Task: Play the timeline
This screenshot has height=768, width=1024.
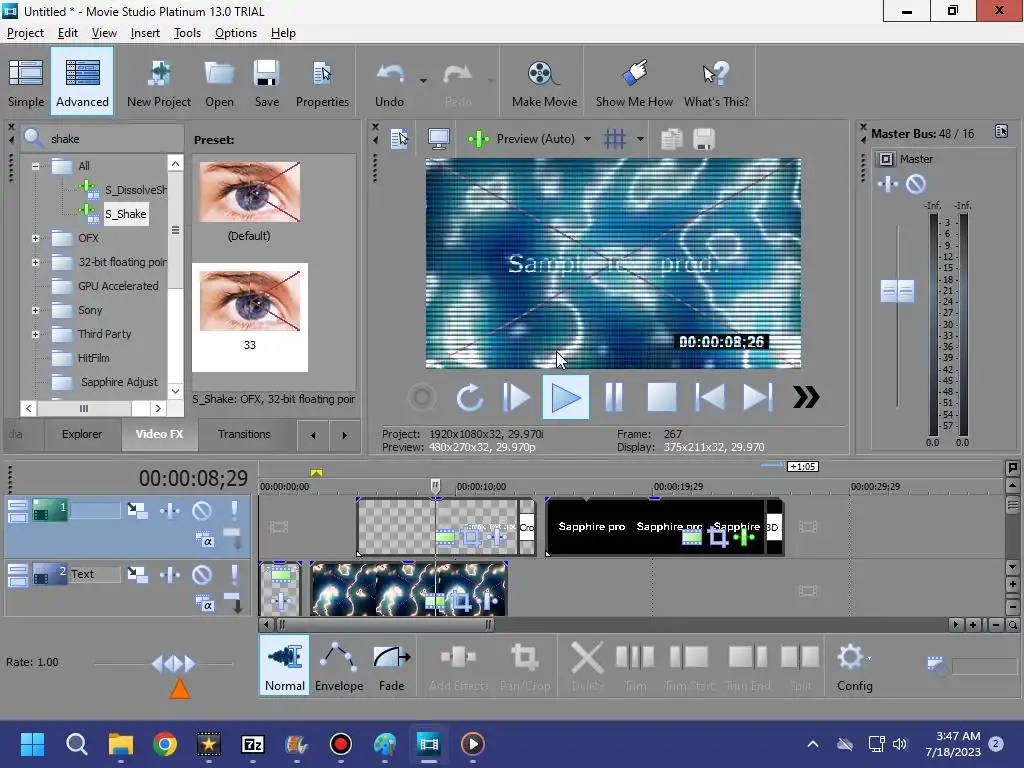Action: pyautogui.click(x=566, y=397)
